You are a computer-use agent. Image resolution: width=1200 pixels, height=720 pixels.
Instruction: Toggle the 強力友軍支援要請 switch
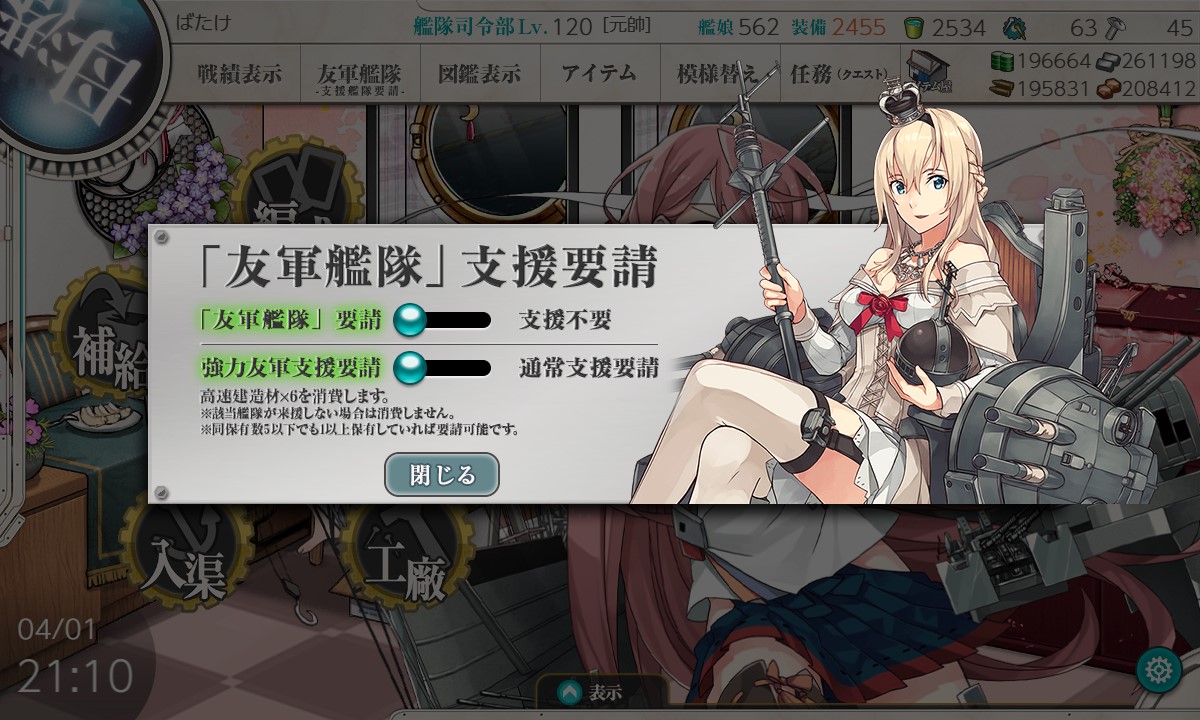click(442, 367)
